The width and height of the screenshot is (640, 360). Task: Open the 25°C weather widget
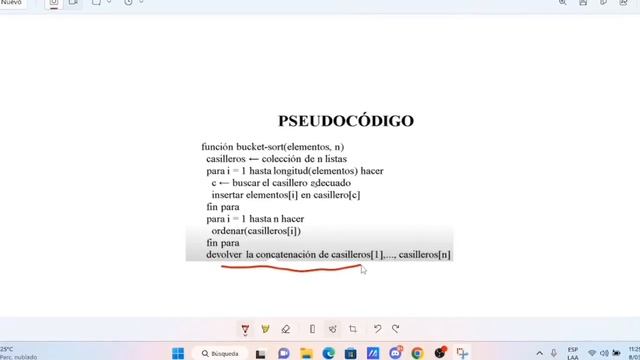[x=18, y=353]
